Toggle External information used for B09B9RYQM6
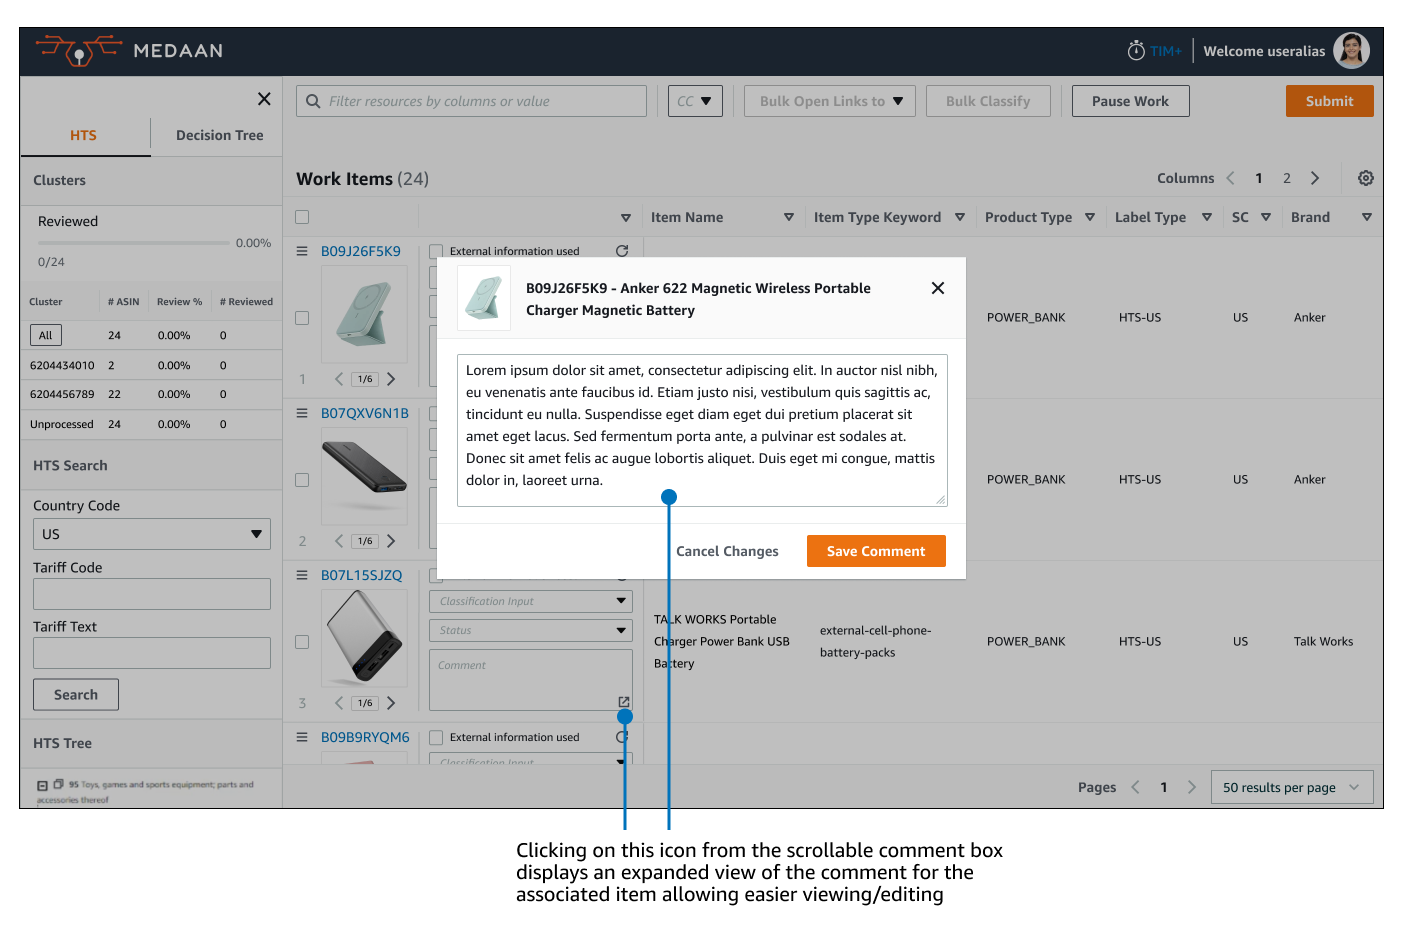The width and height of the screenshot is (1402, 927). click(x=436, y=737)
